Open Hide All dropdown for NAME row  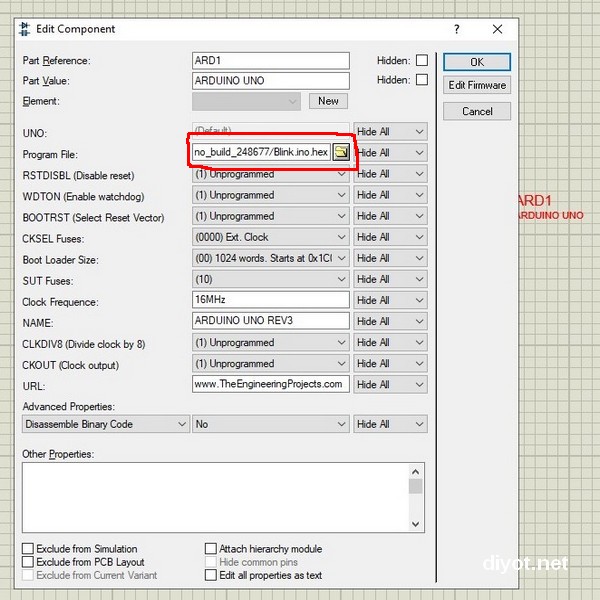[x=390, y=321]
